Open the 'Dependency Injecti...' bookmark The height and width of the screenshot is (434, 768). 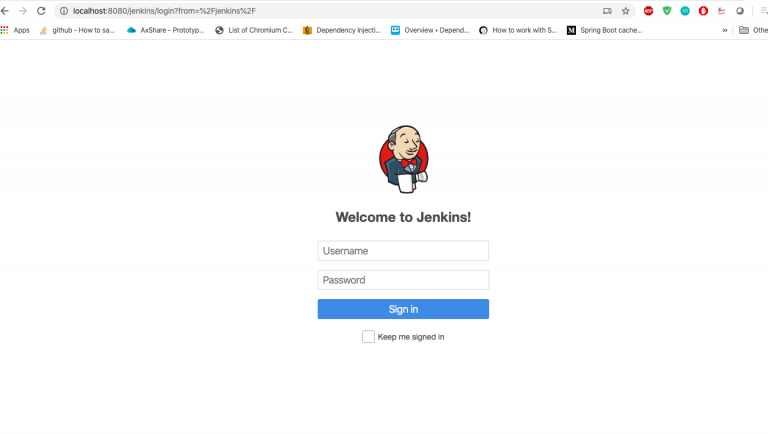342,30
